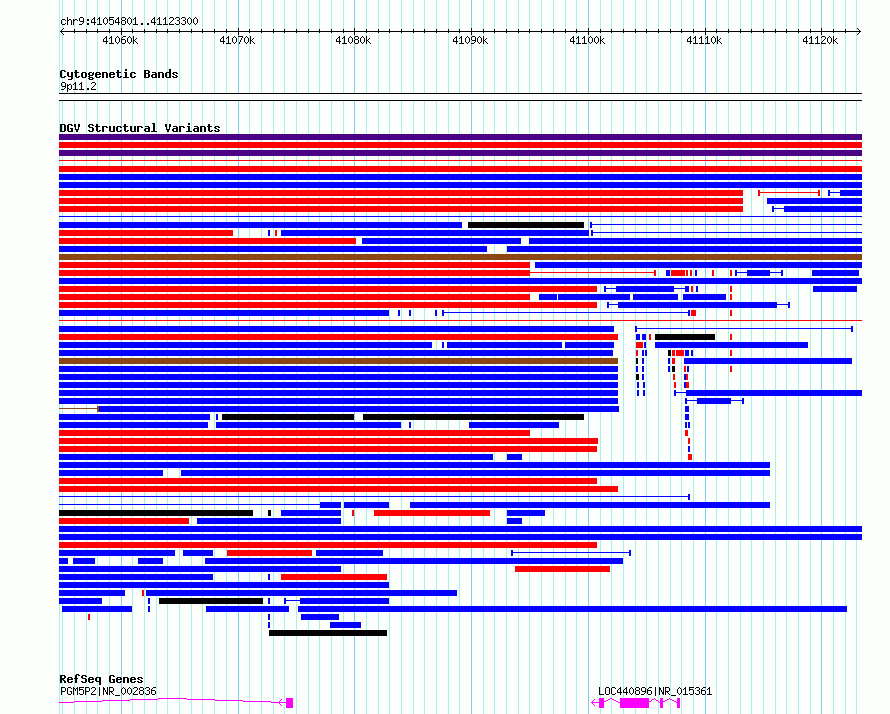Click the 41100k ruler tick label

click(x=587, y=40)
